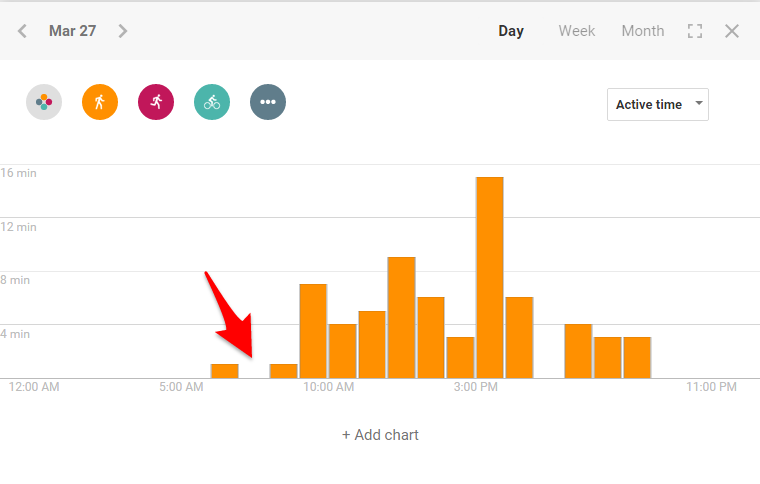Open more activities ellipsis icon
Viewport: 760px width, 484px height.
(x=268, y=101)
